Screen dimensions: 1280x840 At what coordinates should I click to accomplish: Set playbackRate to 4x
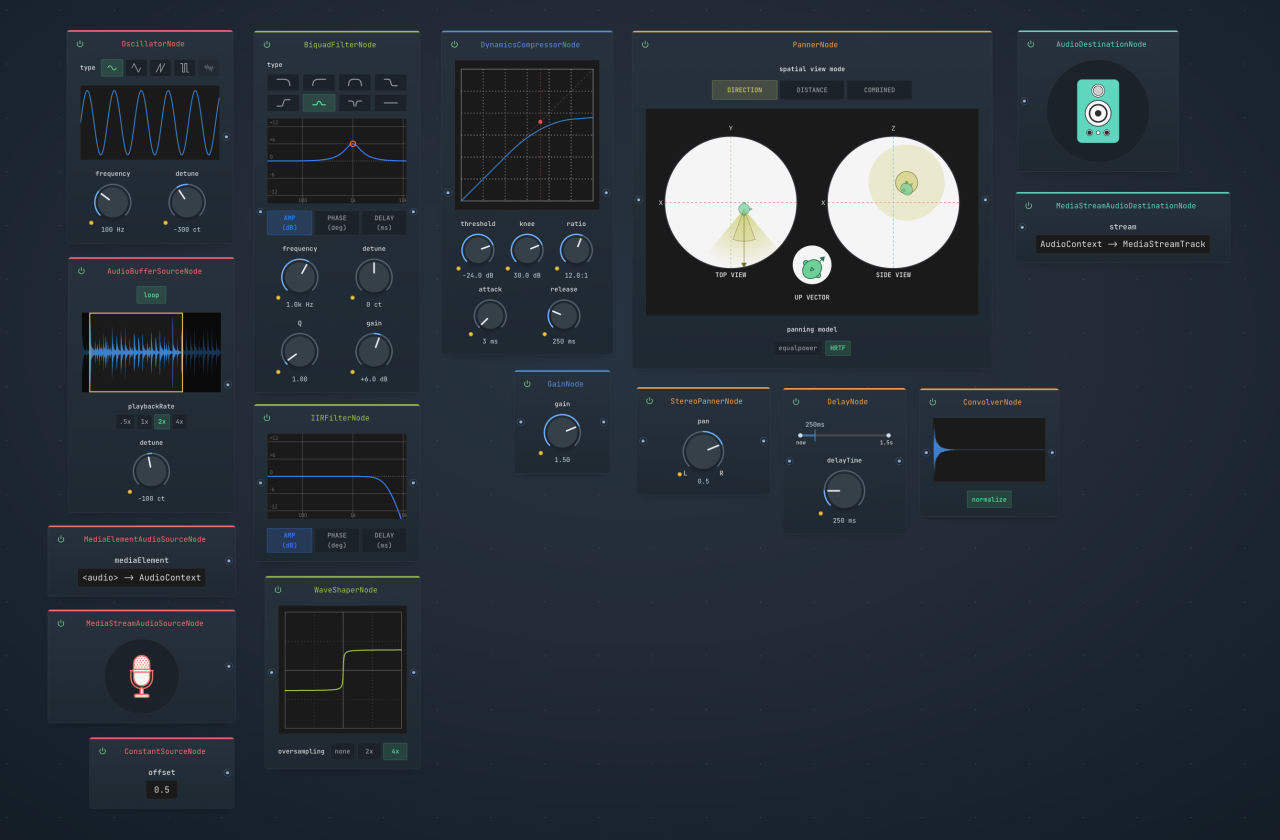click(178, 422)
